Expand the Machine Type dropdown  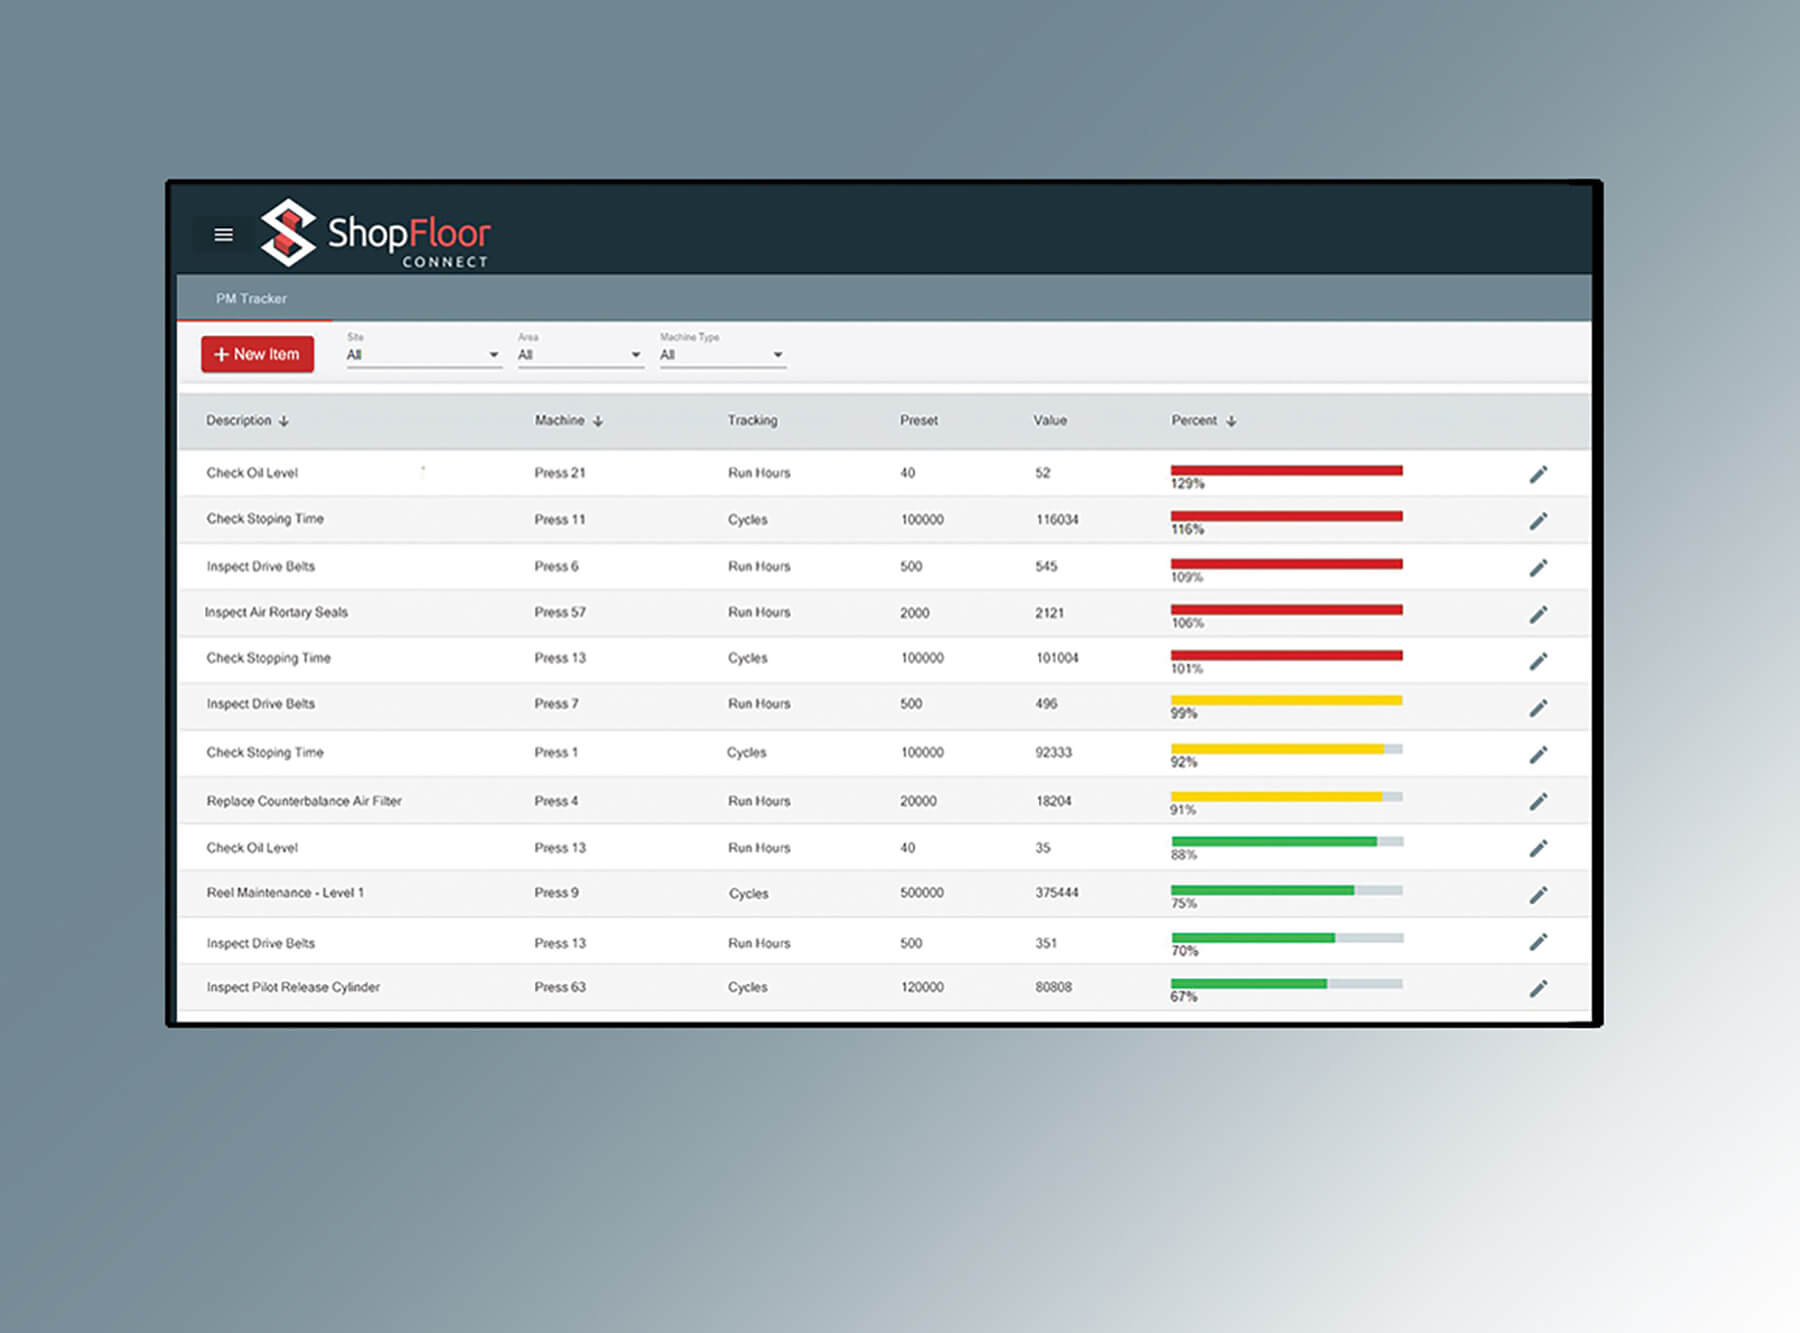click(x=721, y=355)
